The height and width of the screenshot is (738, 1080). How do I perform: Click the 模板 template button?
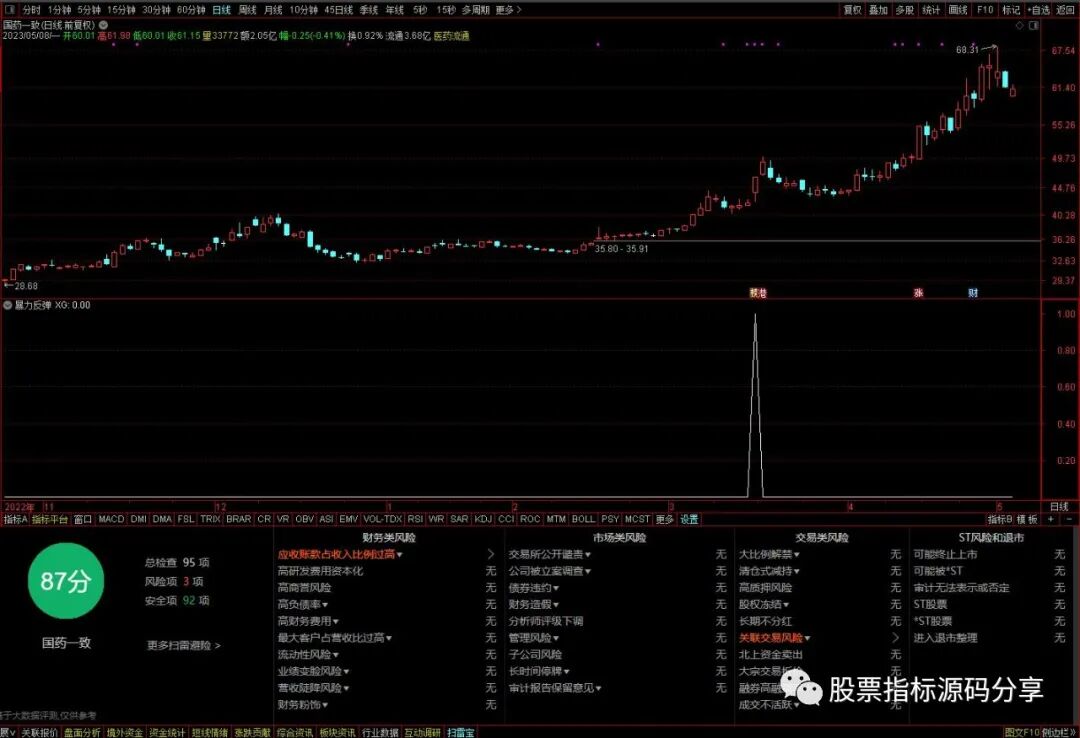click(1027, 519)
